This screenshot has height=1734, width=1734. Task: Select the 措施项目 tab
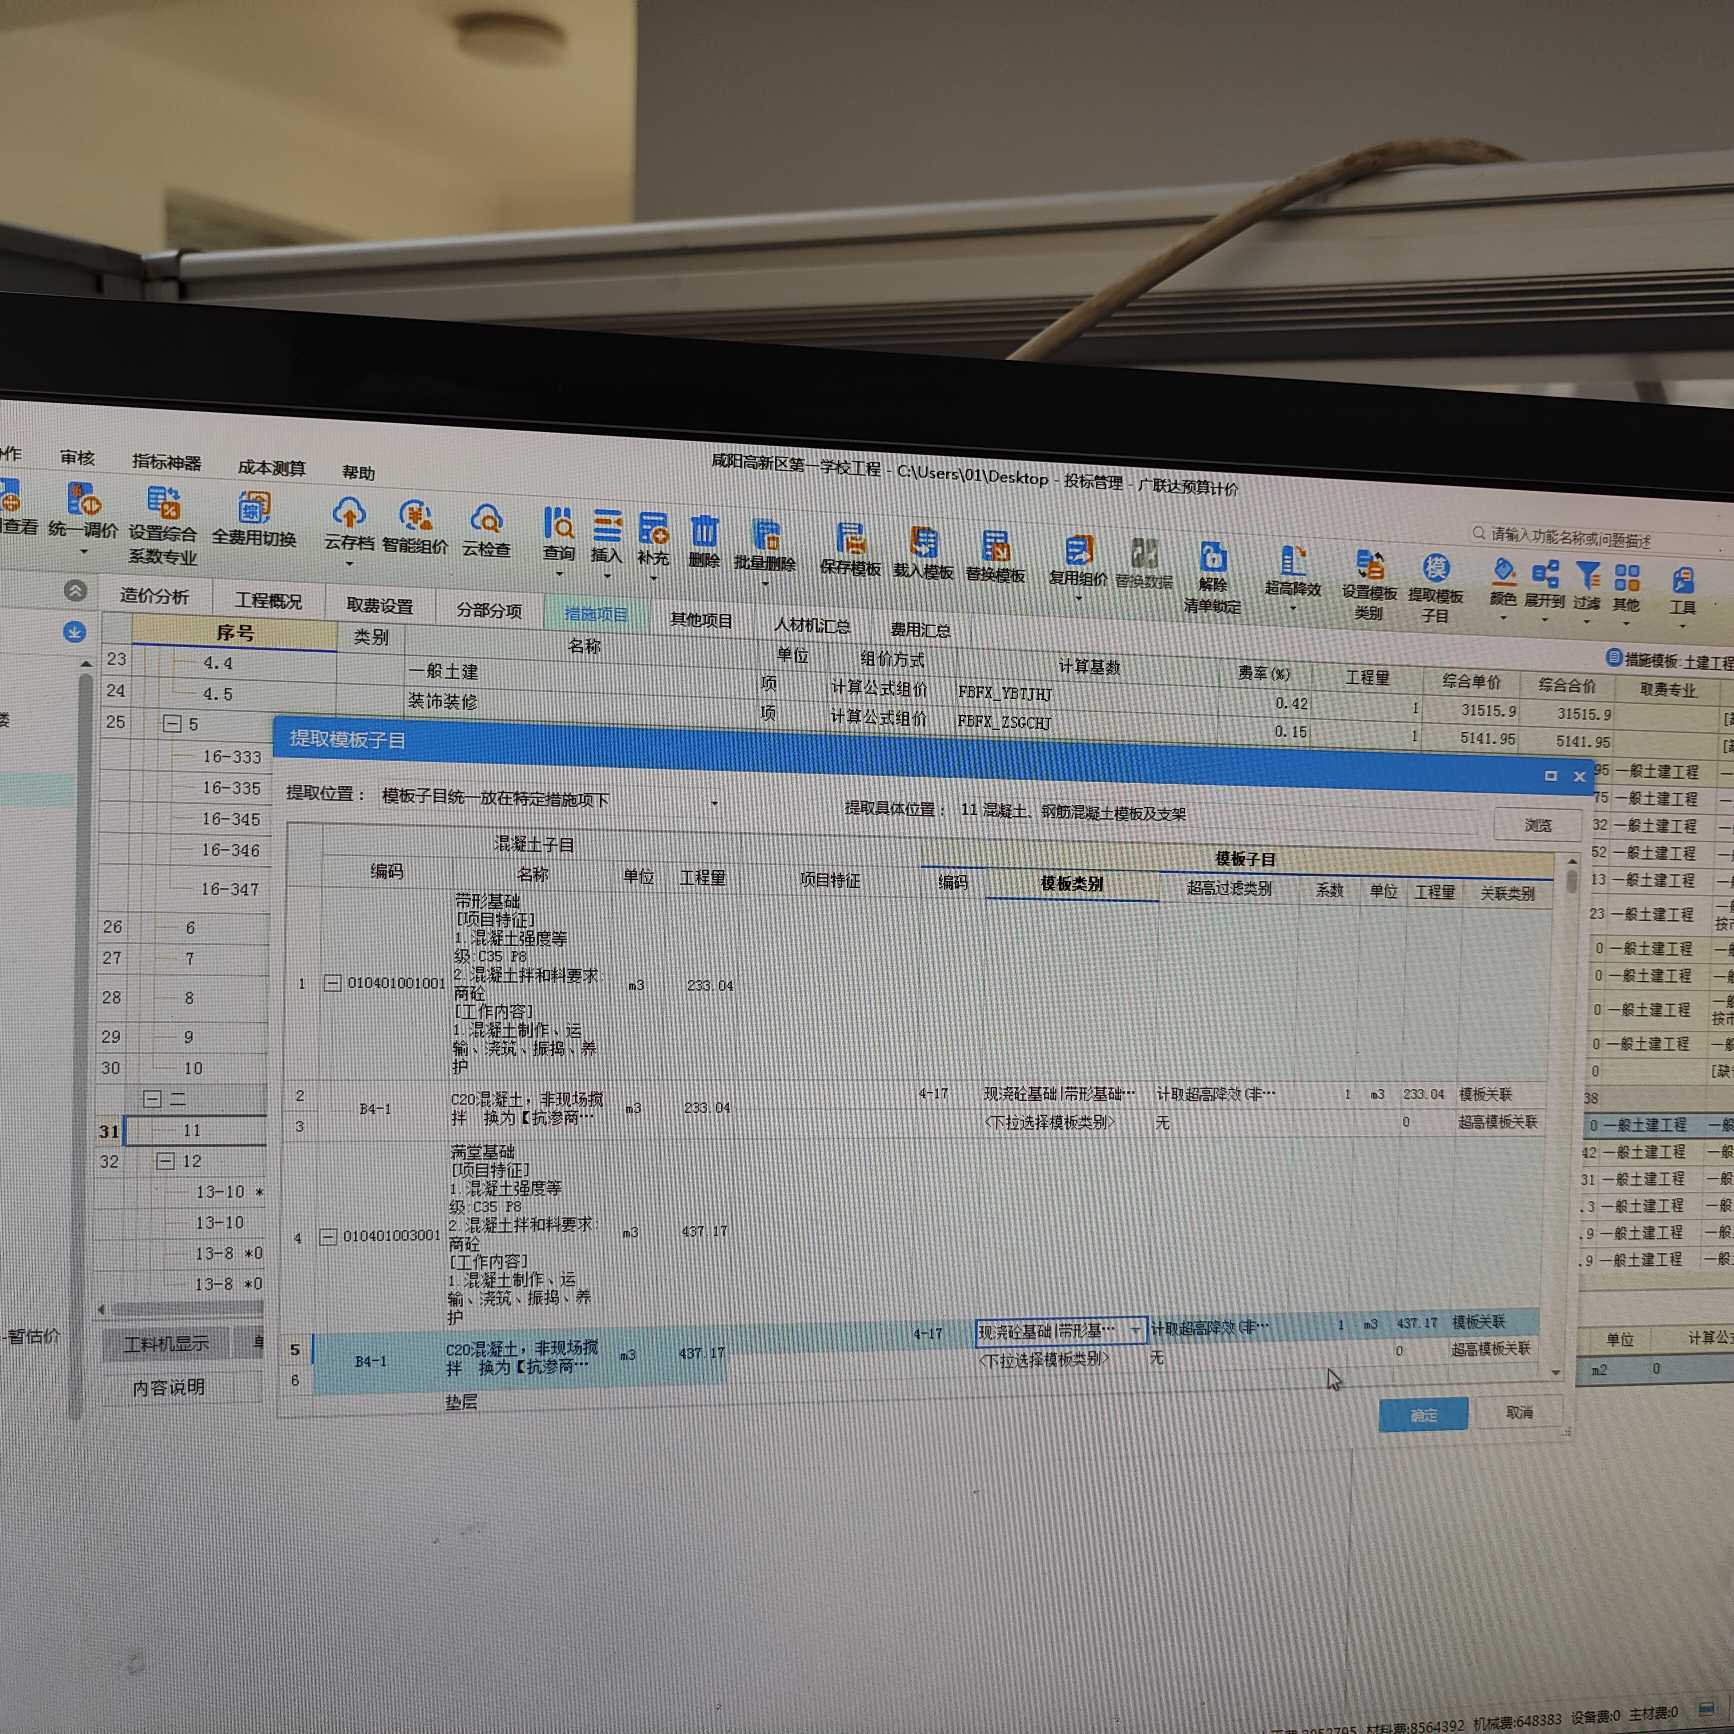[x=596, y=614]
